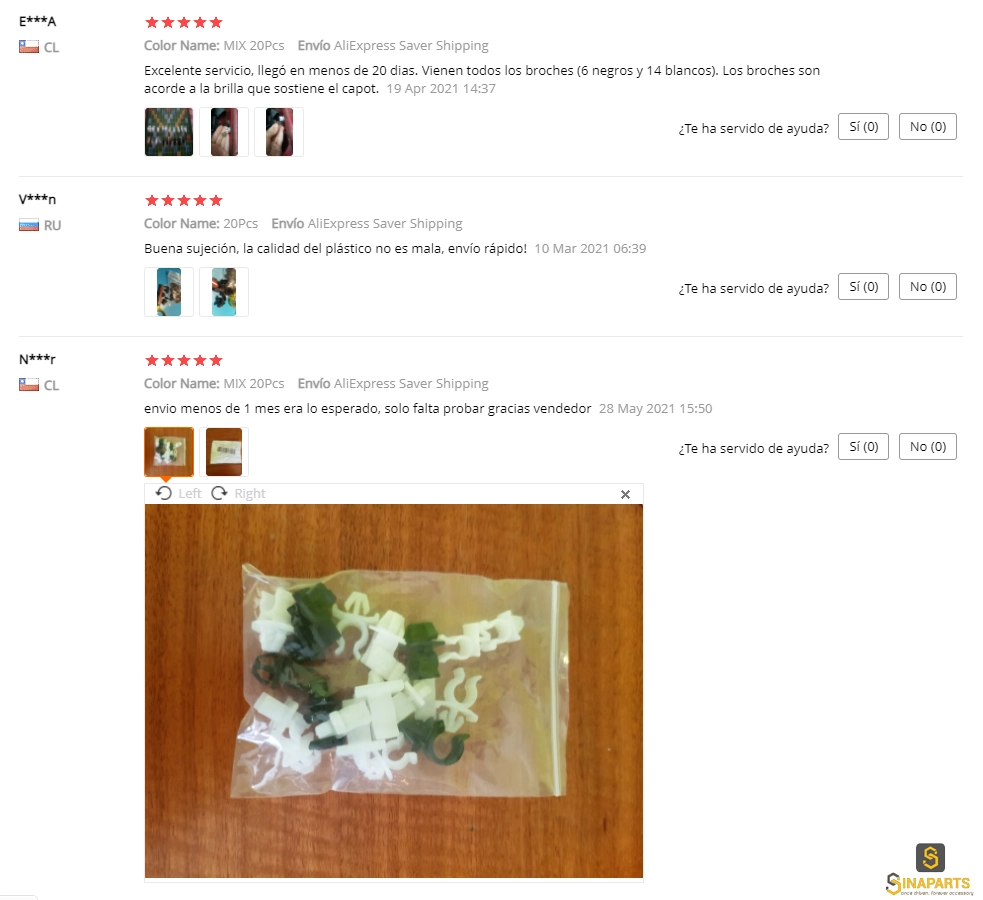Viewport: 983px width, 900px height.
Task: Click the Chile flag beside E***A
Action: click(x=29, y=47)
